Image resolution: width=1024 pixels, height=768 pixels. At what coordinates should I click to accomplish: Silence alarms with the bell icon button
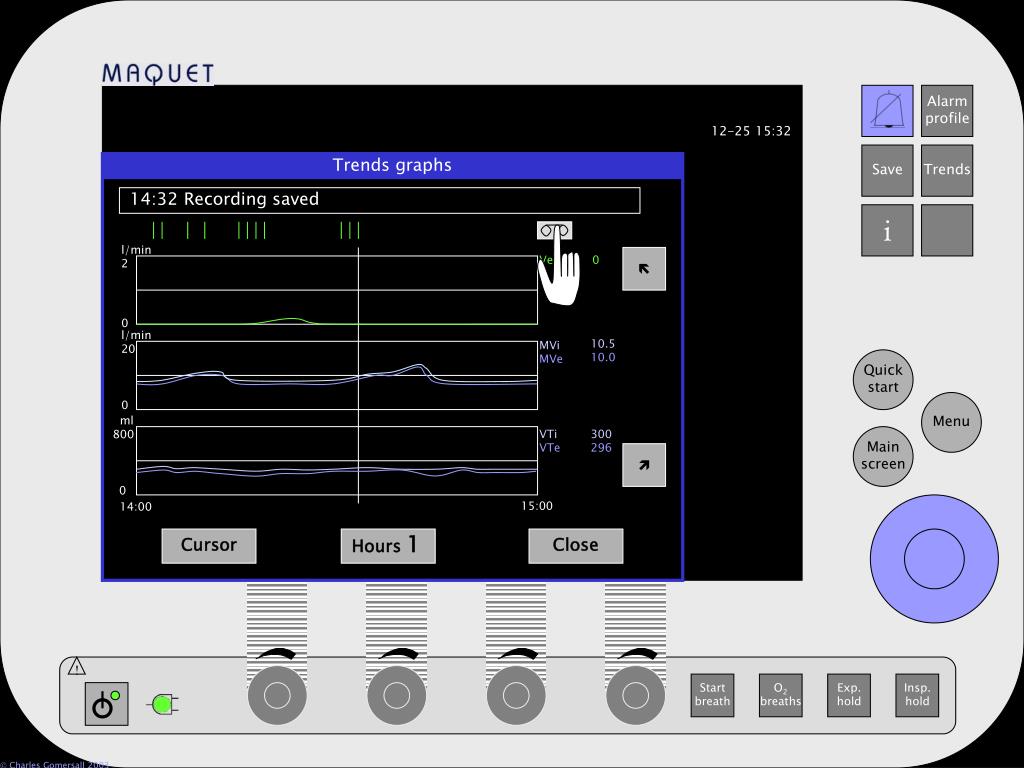tap(887, 110)
